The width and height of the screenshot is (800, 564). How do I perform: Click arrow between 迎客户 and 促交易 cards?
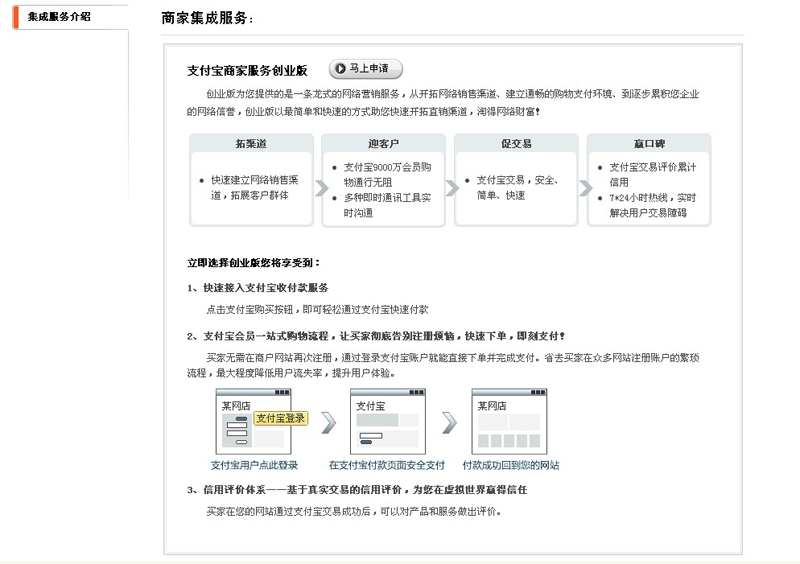[452, 188]
